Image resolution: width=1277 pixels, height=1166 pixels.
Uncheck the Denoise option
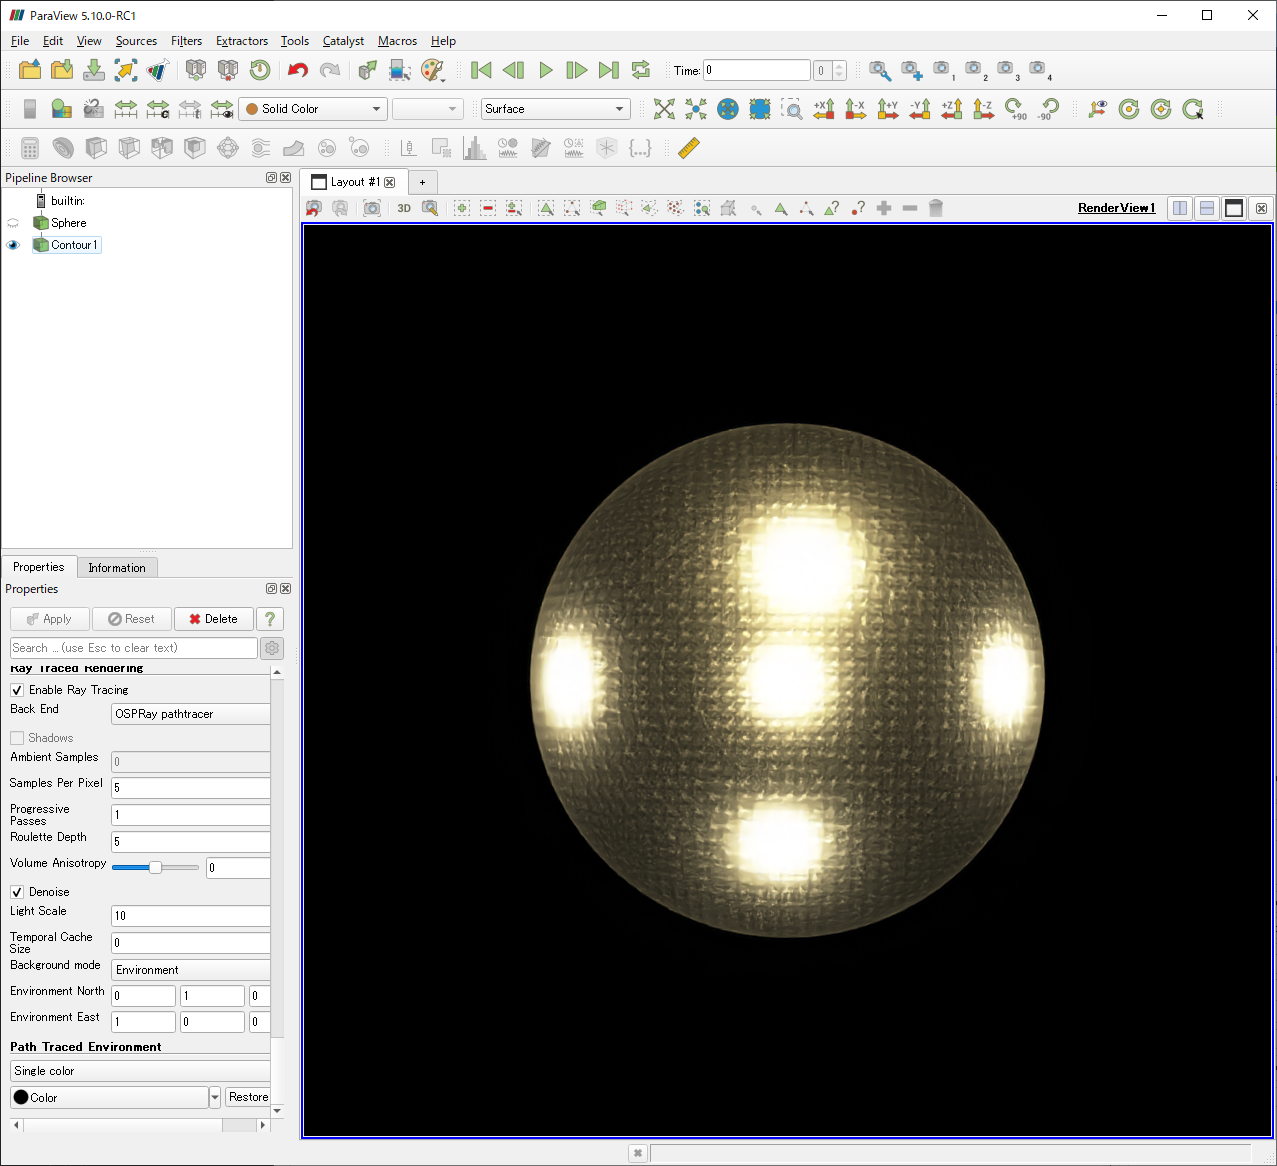tap(17, 891)
